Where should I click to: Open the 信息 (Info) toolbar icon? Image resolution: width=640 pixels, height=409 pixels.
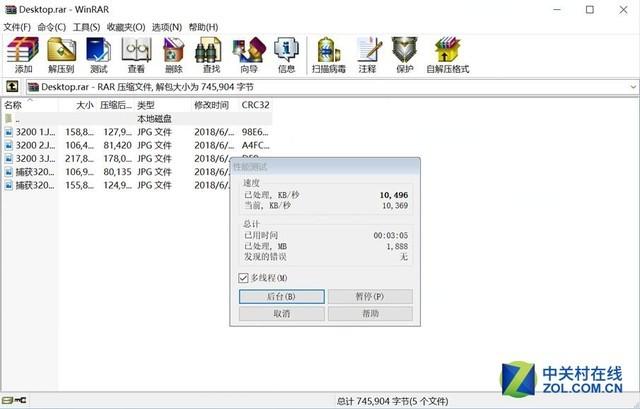(286, 55)
